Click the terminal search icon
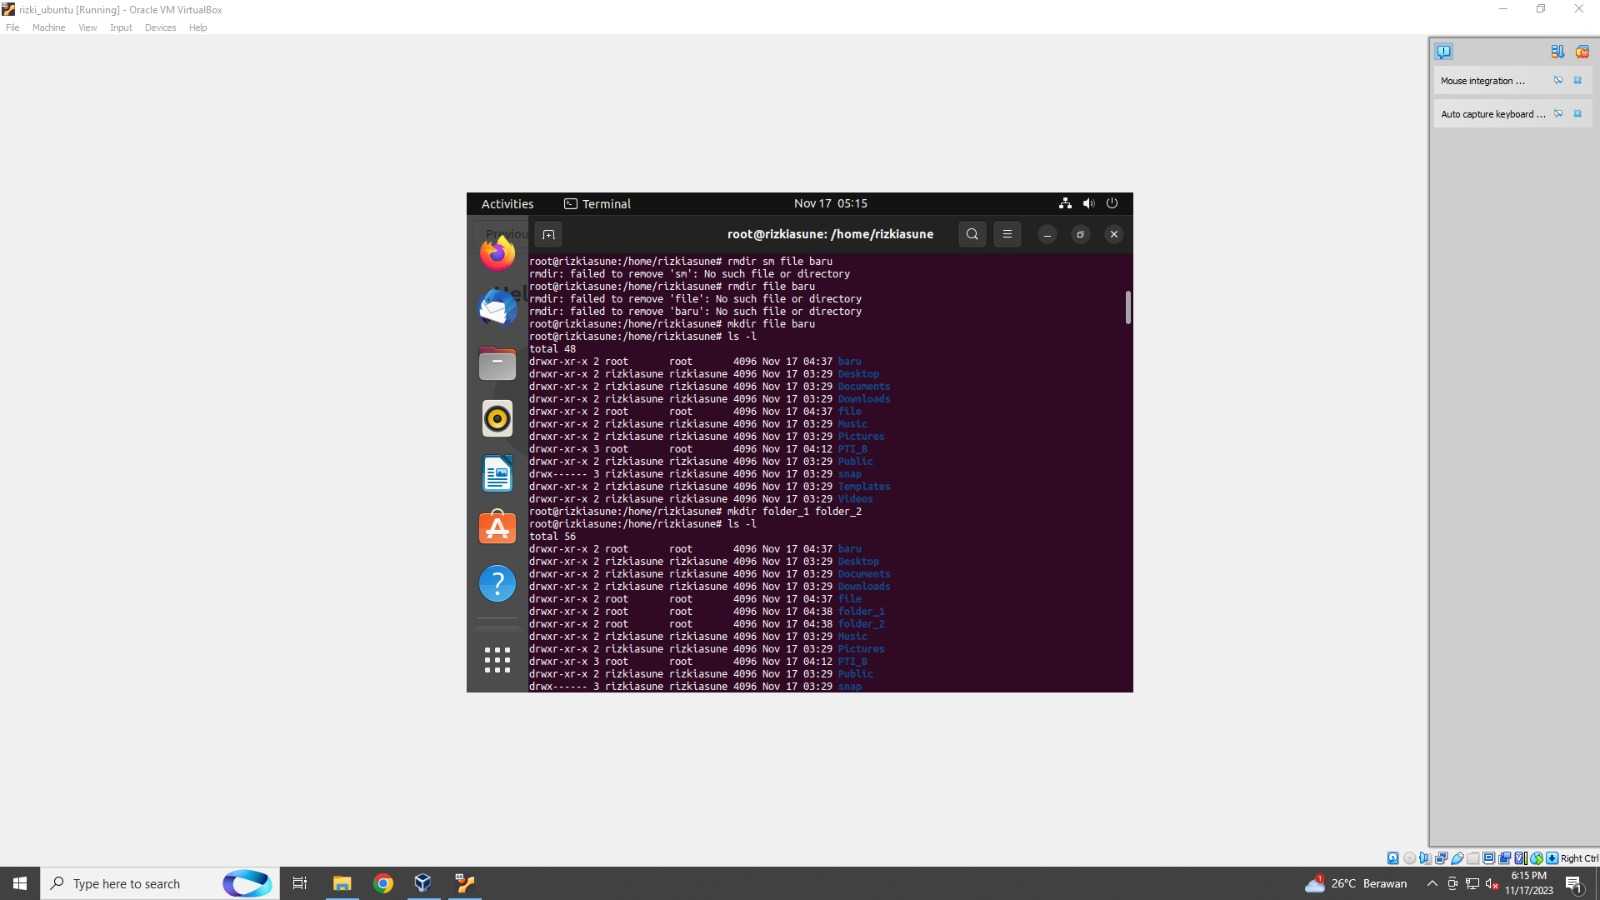1600x900 pixels. pos(972,234)
